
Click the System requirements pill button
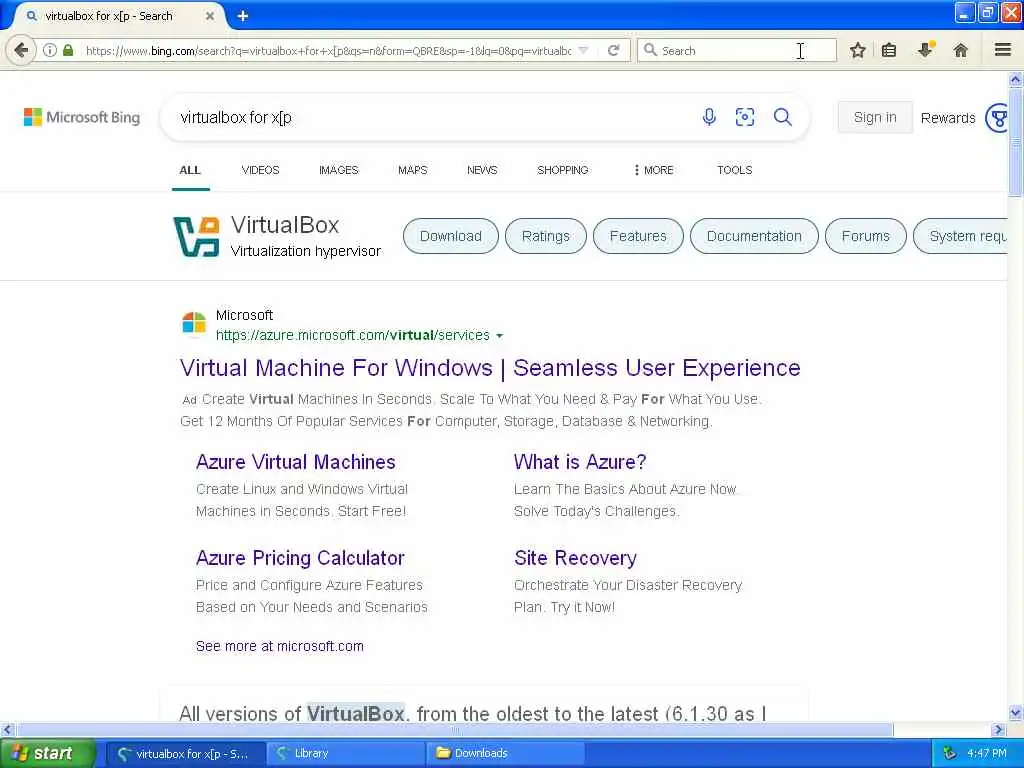coord(960,236)
